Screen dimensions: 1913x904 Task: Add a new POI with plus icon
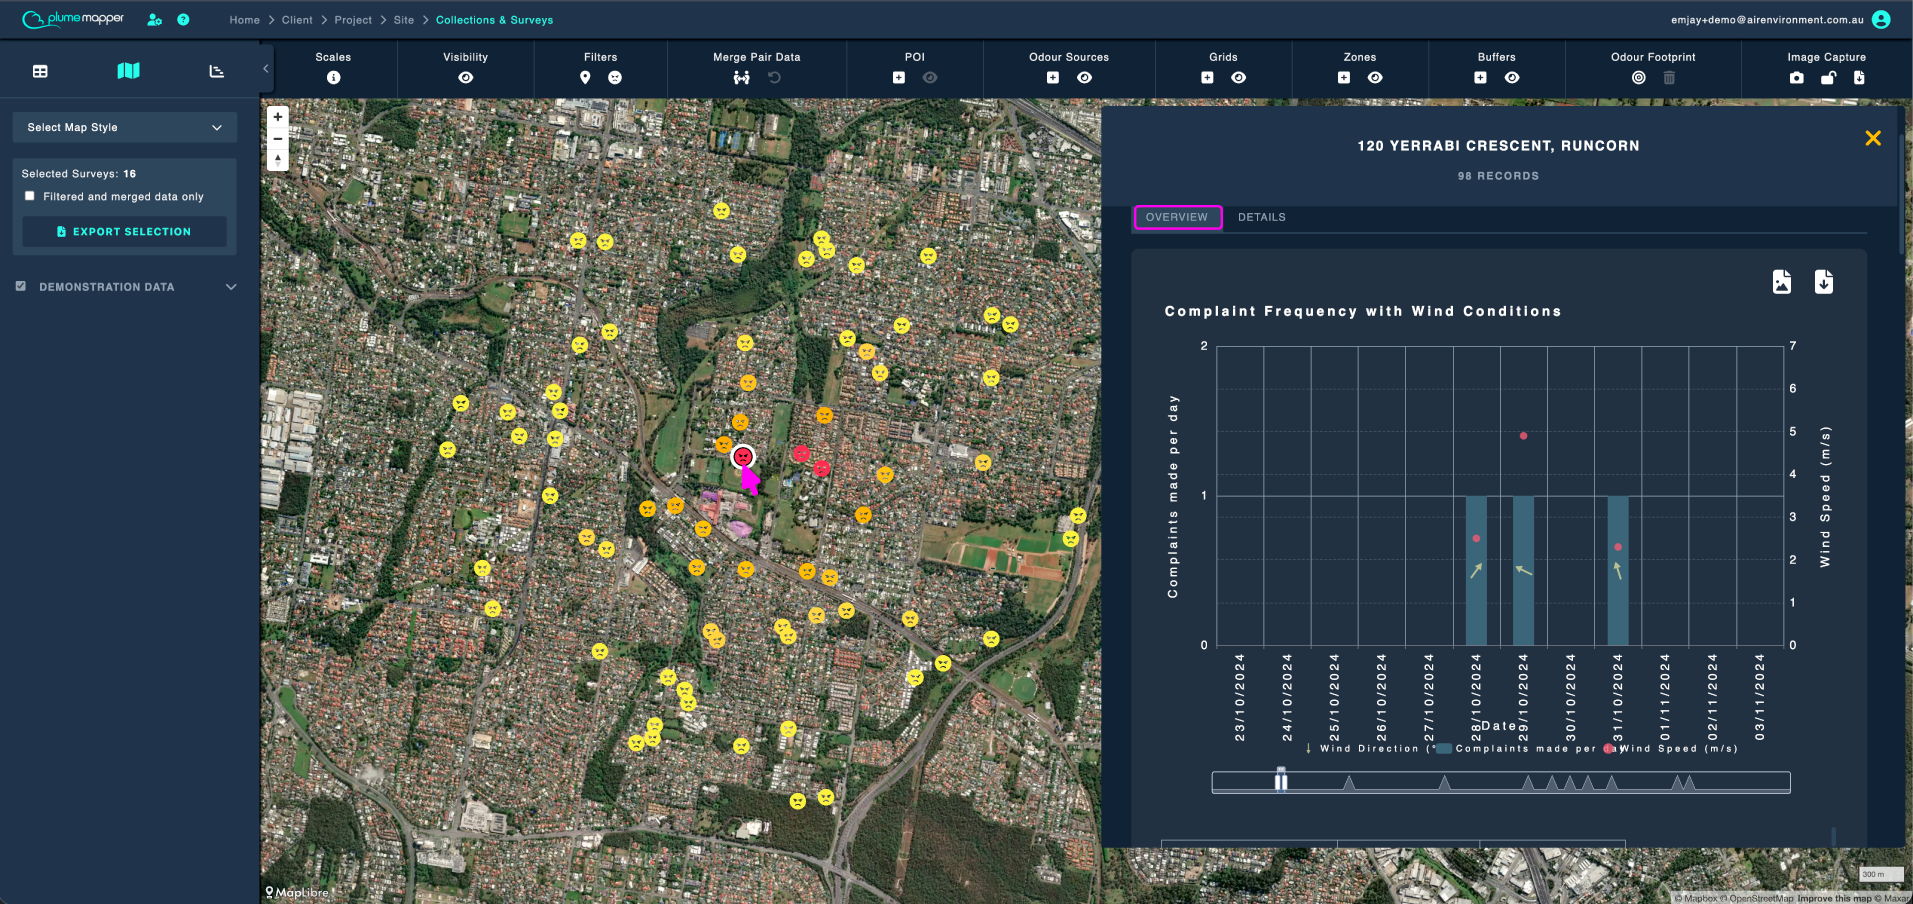click(x=899, y=77)
